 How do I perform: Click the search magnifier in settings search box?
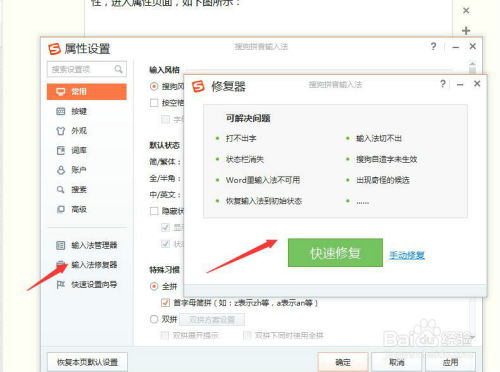pos(118,69)
